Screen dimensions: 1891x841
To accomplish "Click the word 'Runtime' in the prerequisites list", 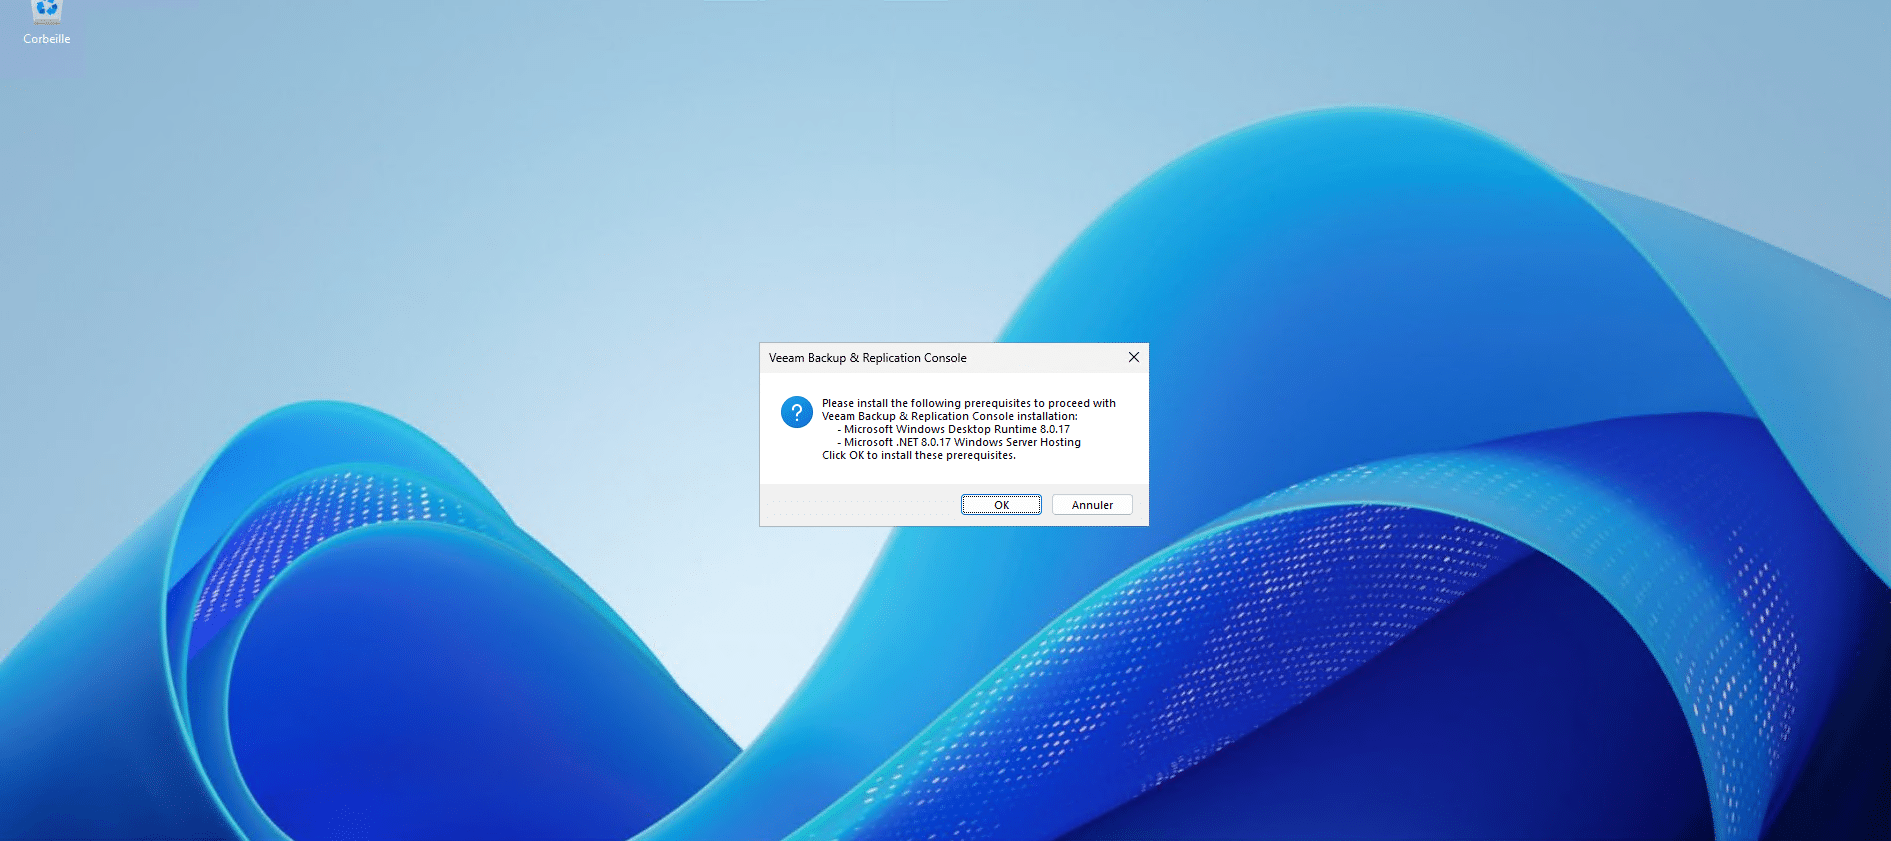I will point(1015,429).
